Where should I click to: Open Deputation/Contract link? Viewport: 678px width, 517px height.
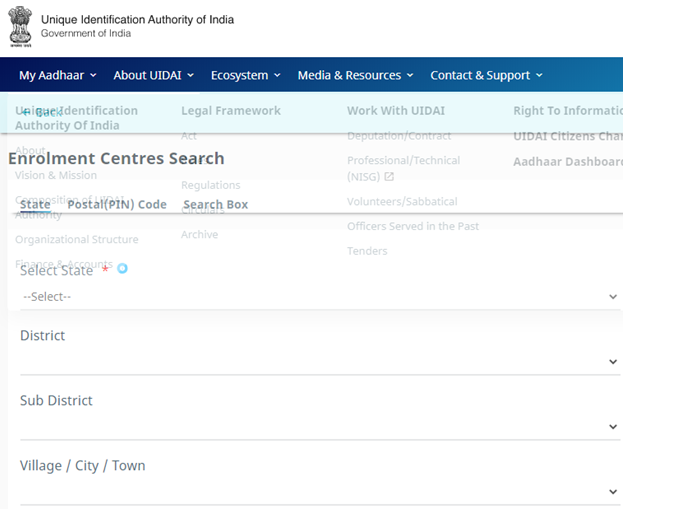click(x=399, y=136)
